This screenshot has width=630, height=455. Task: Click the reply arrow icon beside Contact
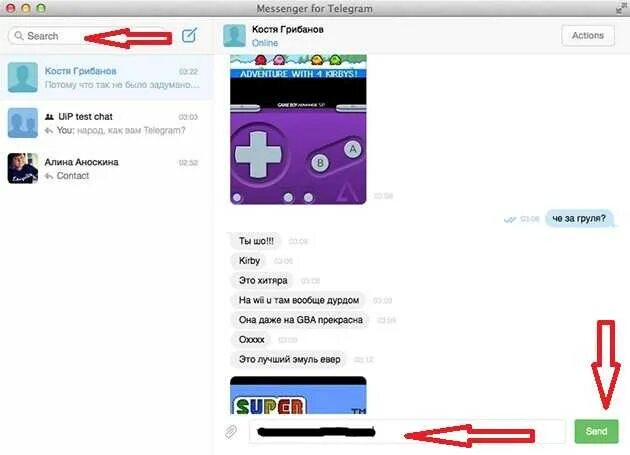point(49,176)
